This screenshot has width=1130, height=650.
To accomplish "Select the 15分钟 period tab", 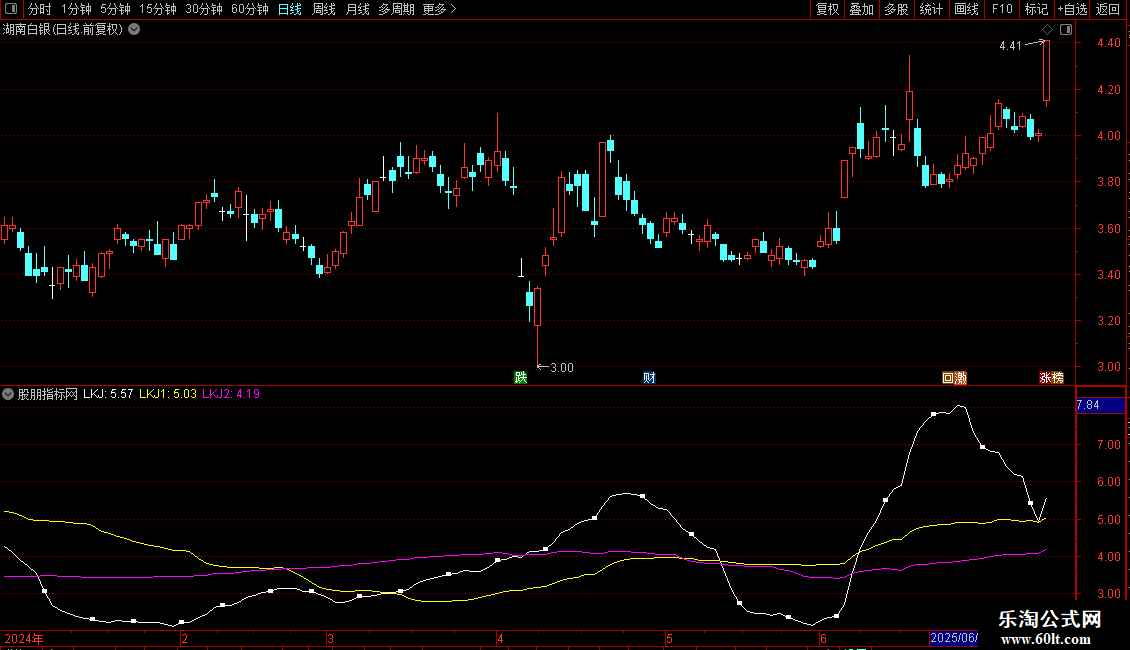I will tap(158, 9).
